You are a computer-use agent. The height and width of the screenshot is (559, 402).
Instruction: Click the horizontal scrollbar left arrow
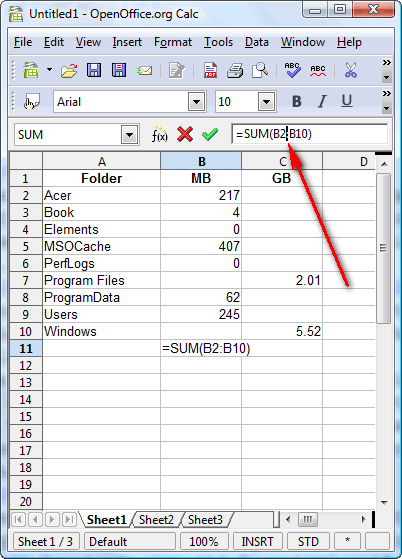coord(289,519)
